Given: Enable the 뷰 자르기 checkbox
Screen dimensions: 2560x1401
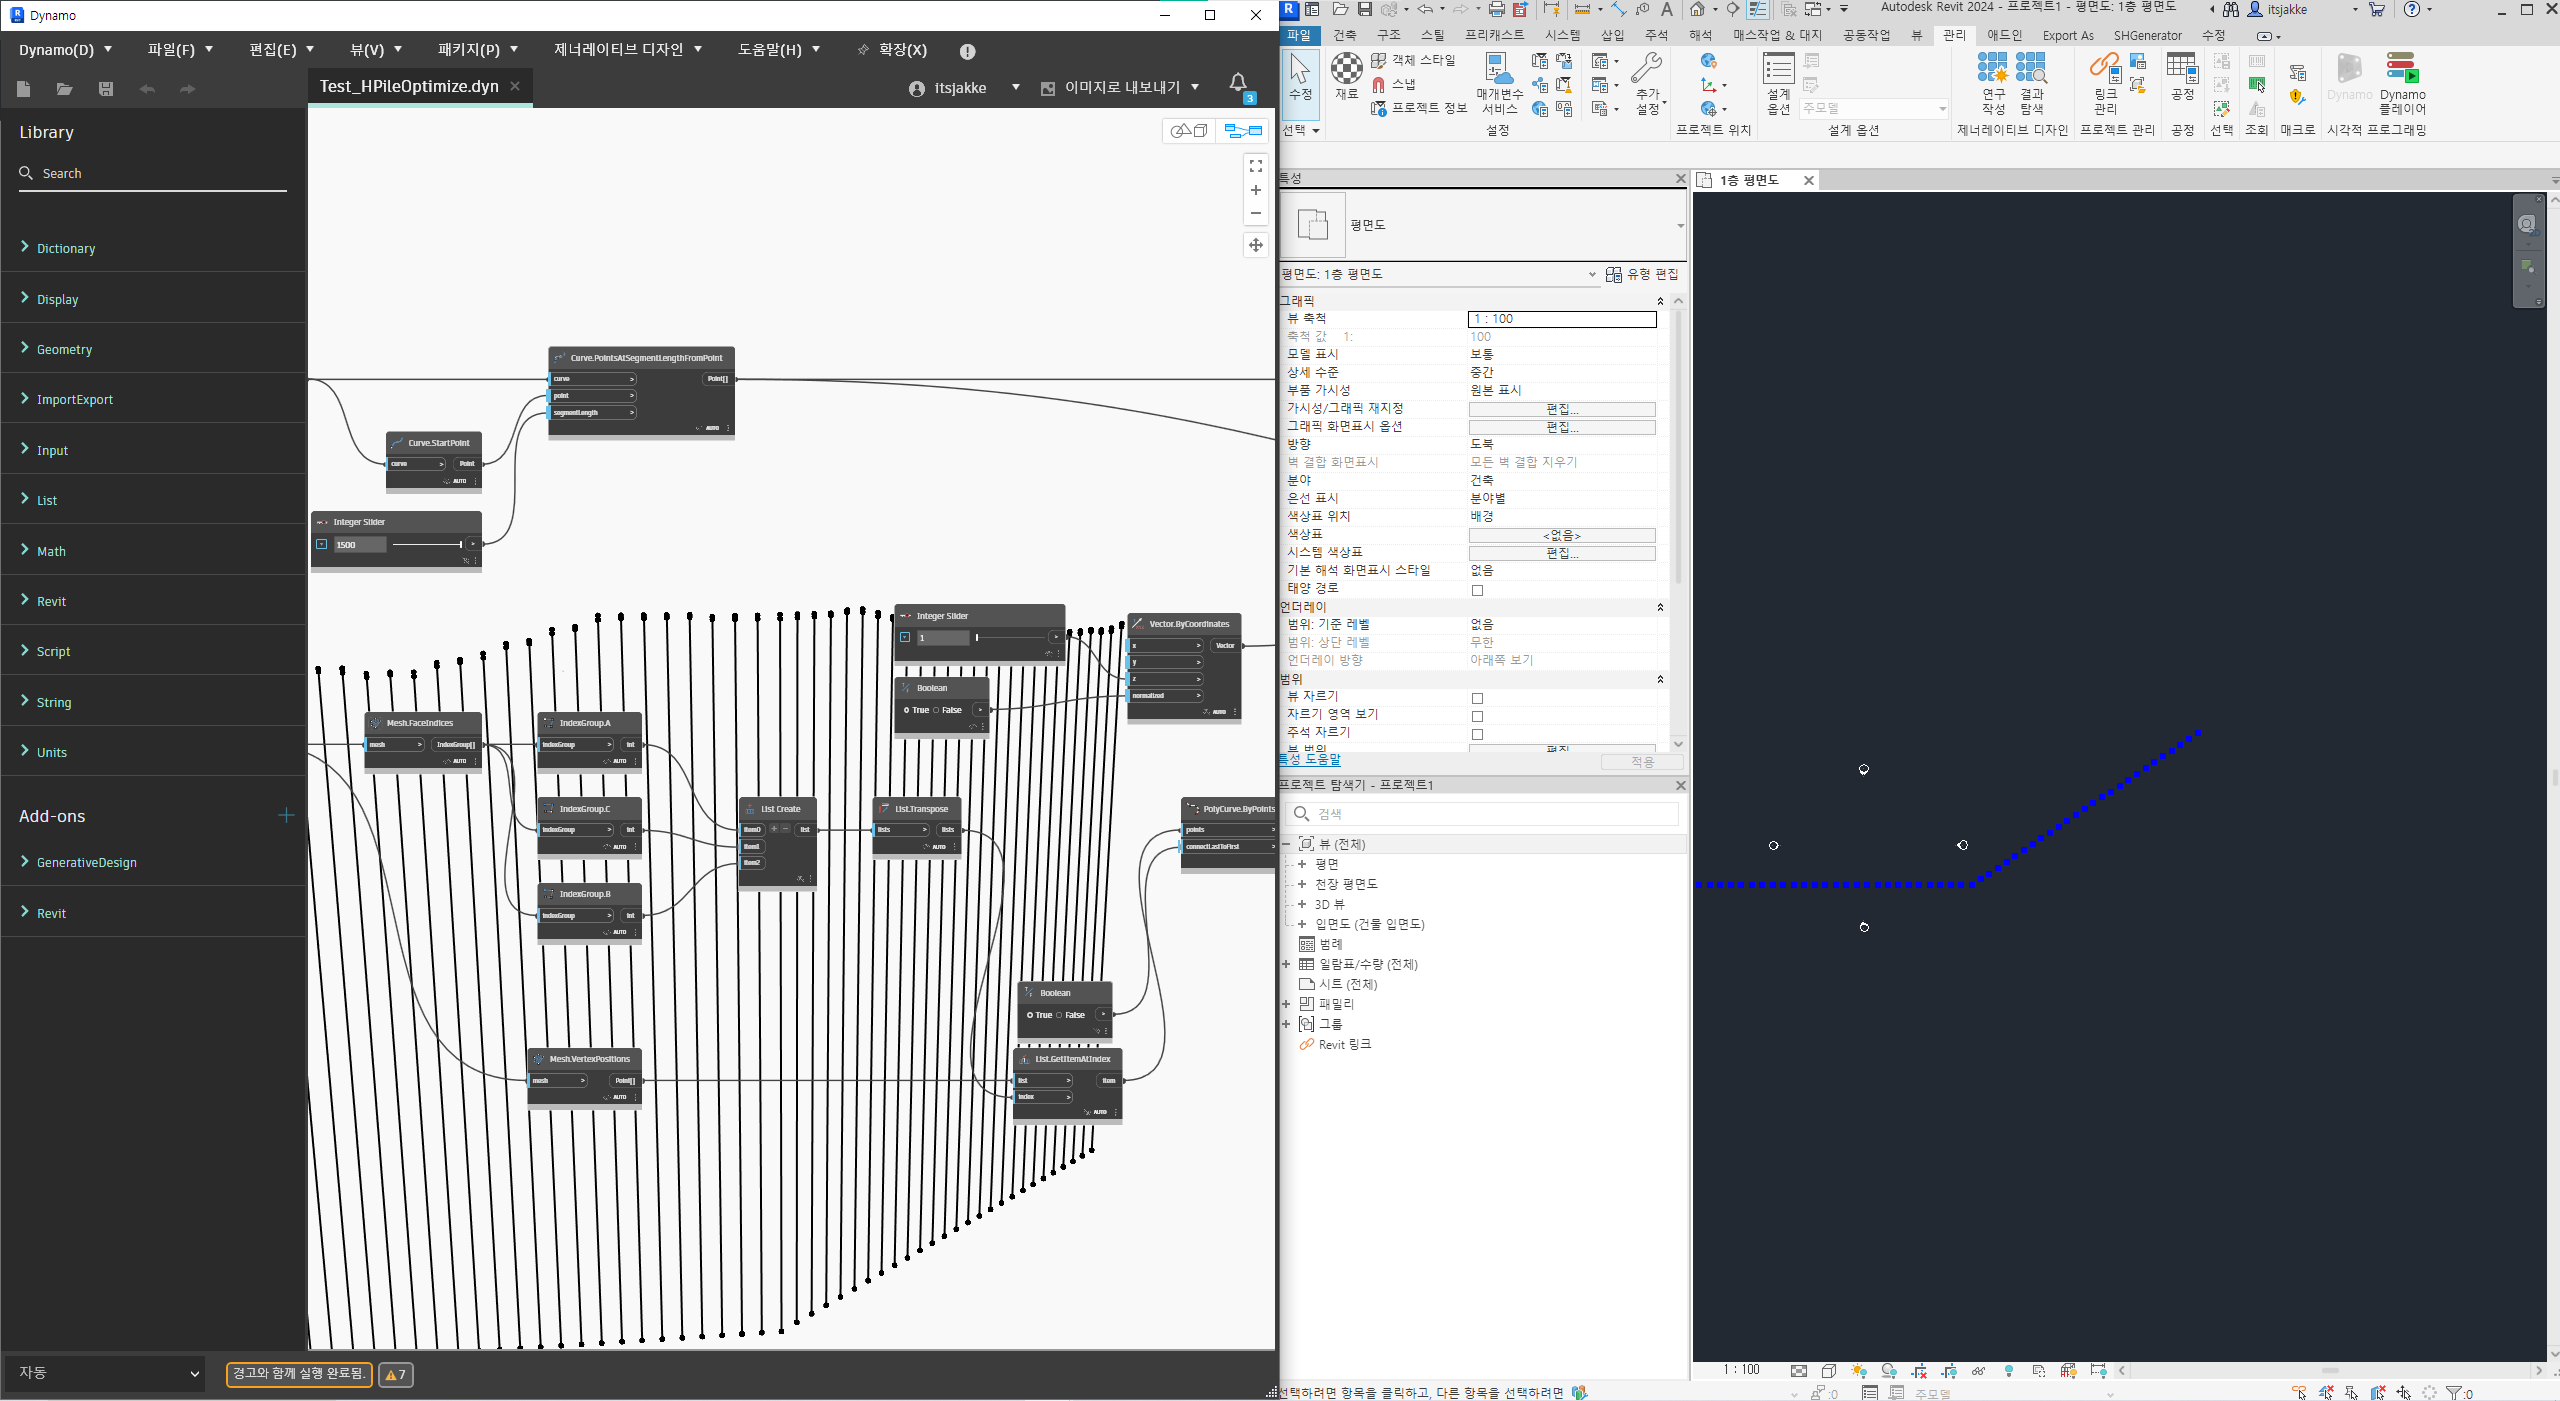Looking at the screenshot, I should pos(1477,698).
